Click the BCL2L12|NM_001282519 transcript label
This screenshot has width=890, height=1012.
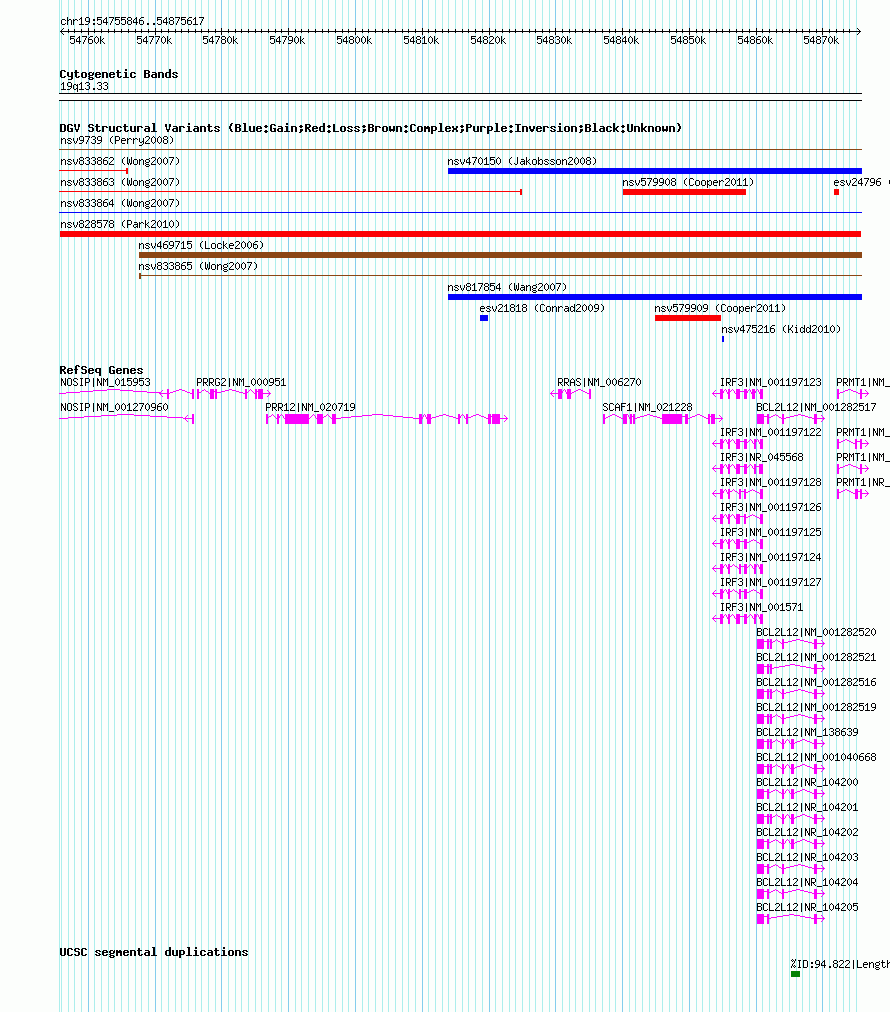(816, 707)
